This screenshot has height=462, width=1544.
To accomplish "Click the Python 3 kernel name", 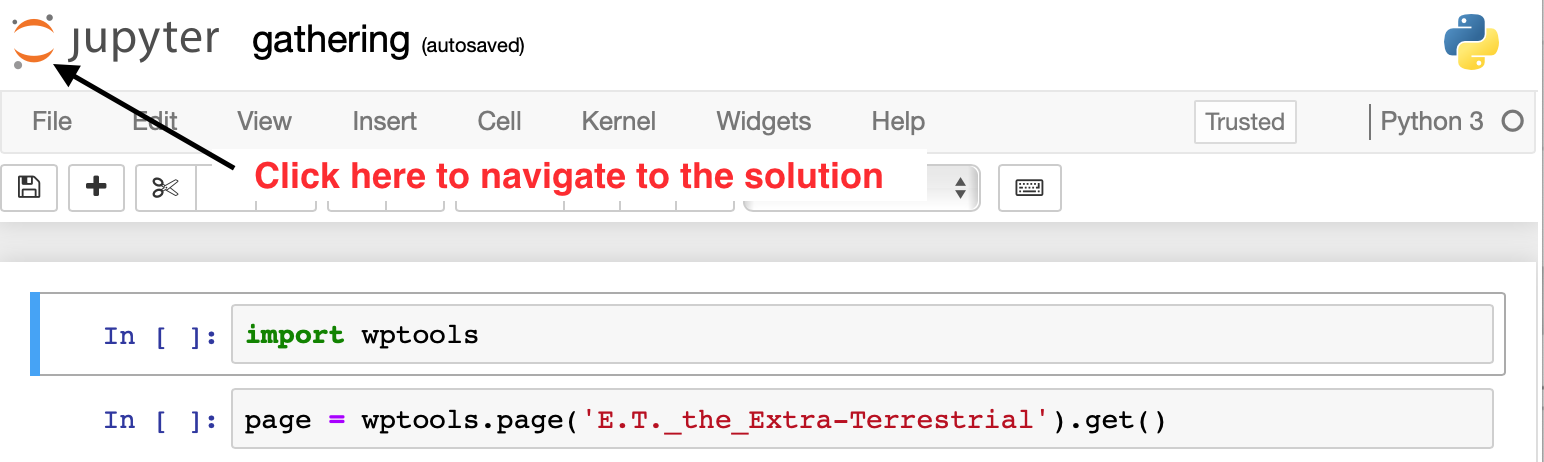I will click(1431, 122).
